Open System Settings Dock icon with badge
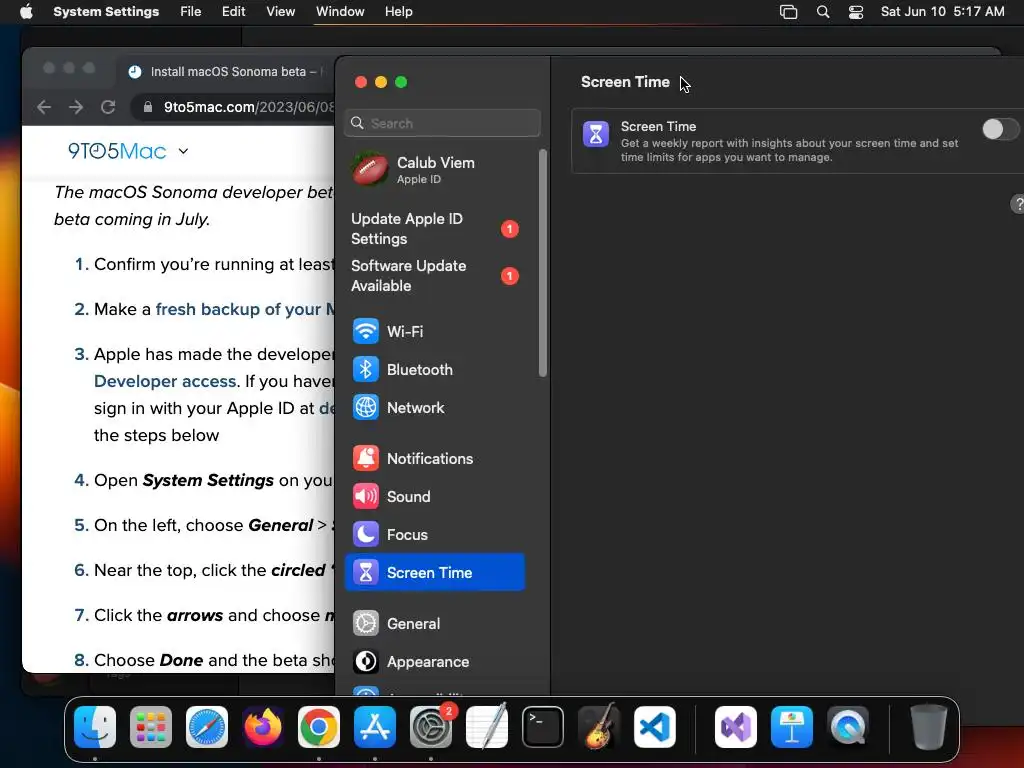Image resolution: width=1024 pixels, height=768 pixels. pyautogui.click(x=431, y=727)
